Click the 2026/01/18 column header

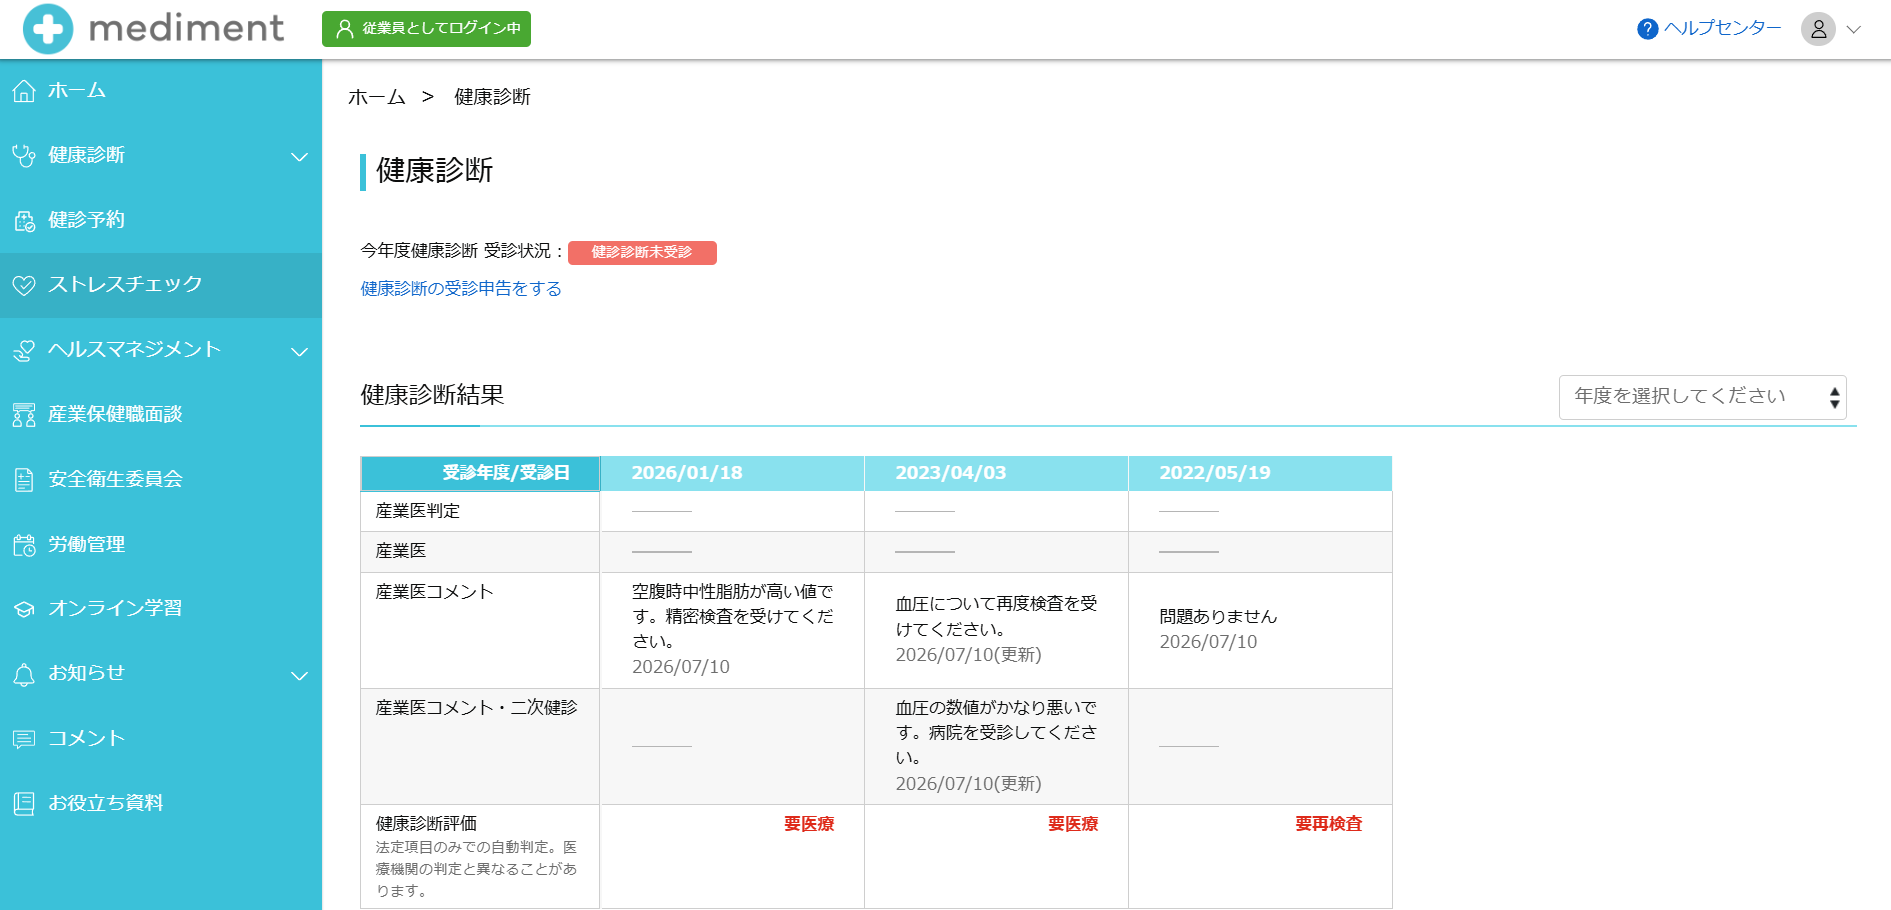click(x=732, y=473)
